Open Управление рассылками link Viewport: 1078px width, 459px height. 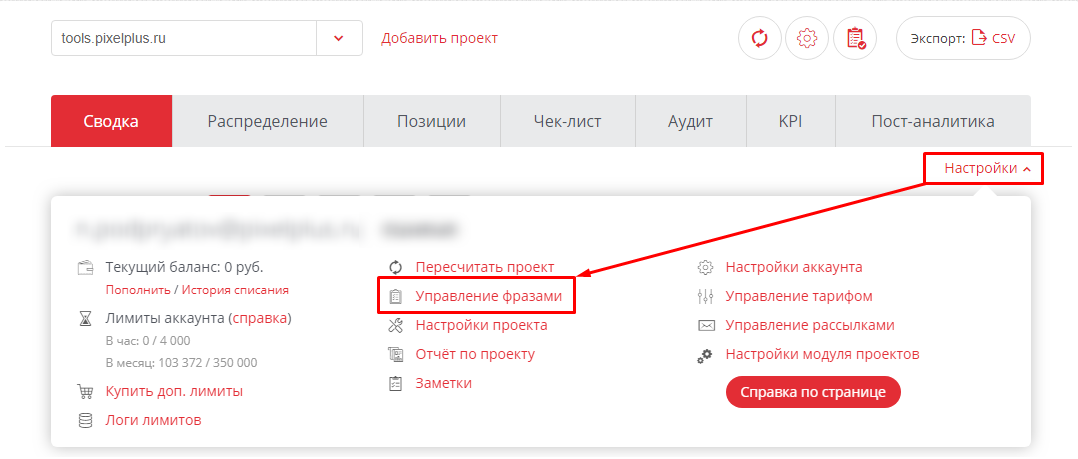tap(810, 325)
